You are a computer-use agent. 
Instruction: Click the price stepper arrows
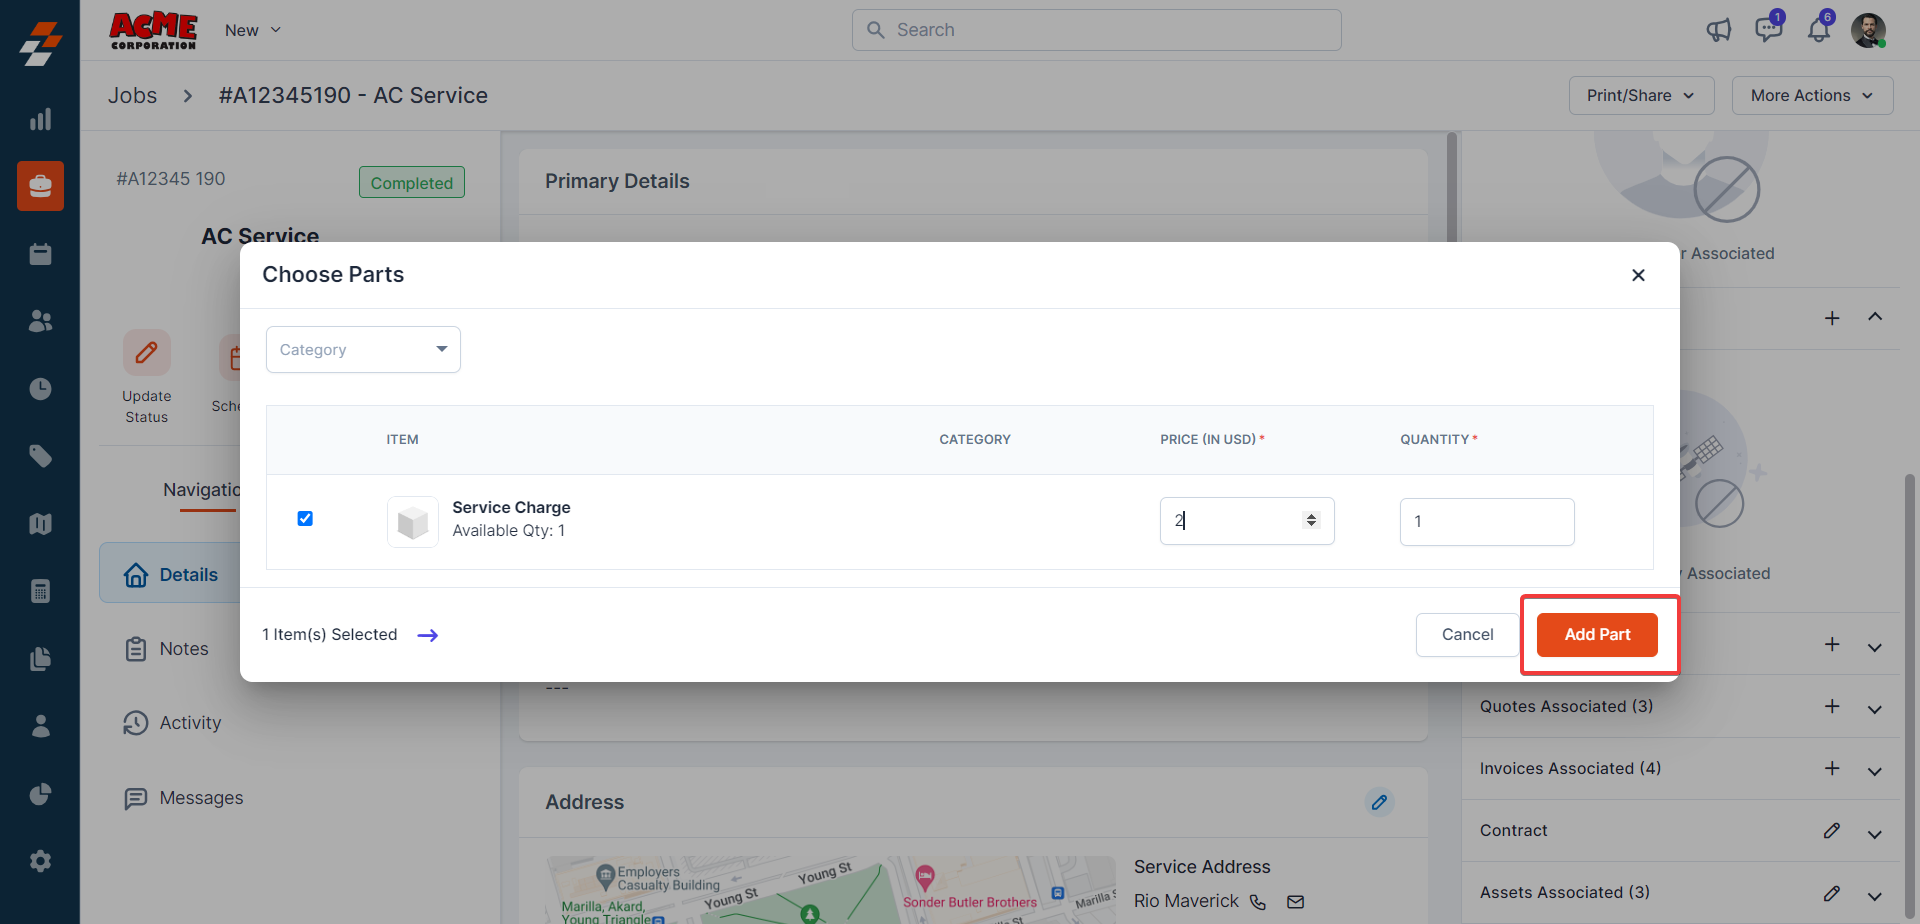coord(1311,520)
